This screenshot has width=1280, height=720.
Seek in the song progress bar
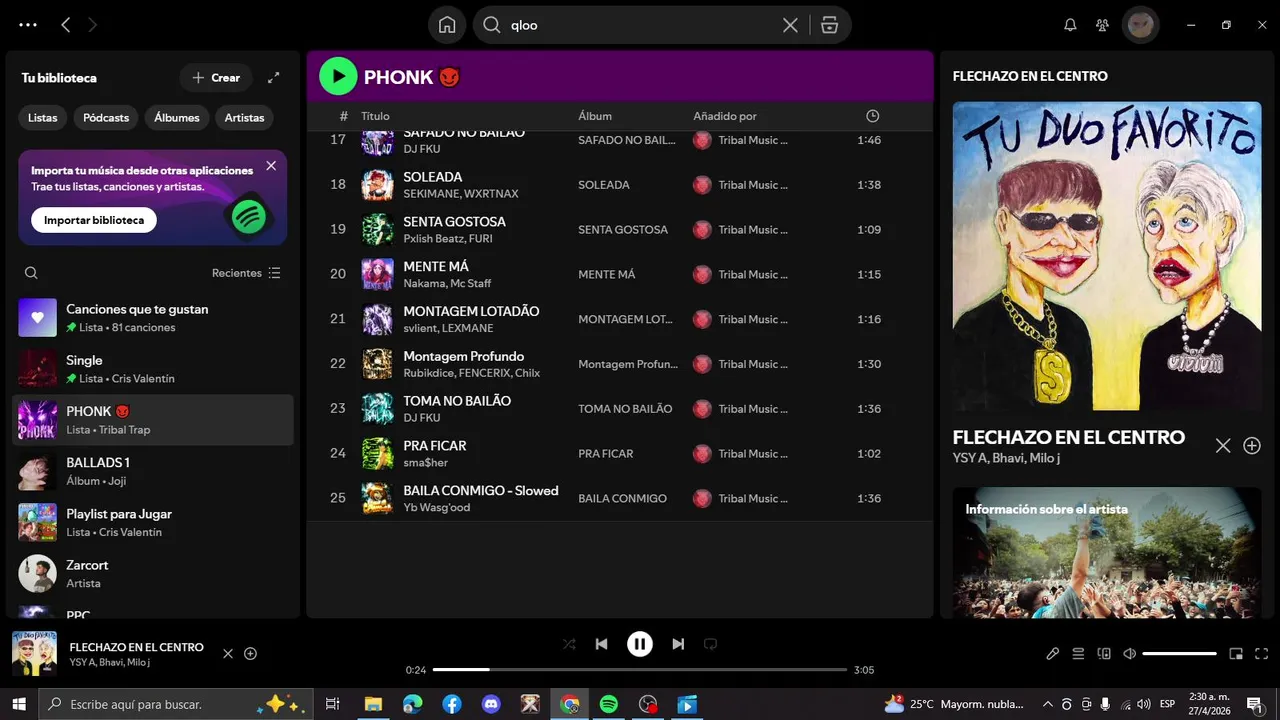pyautogui.click(x=640, y=670)
